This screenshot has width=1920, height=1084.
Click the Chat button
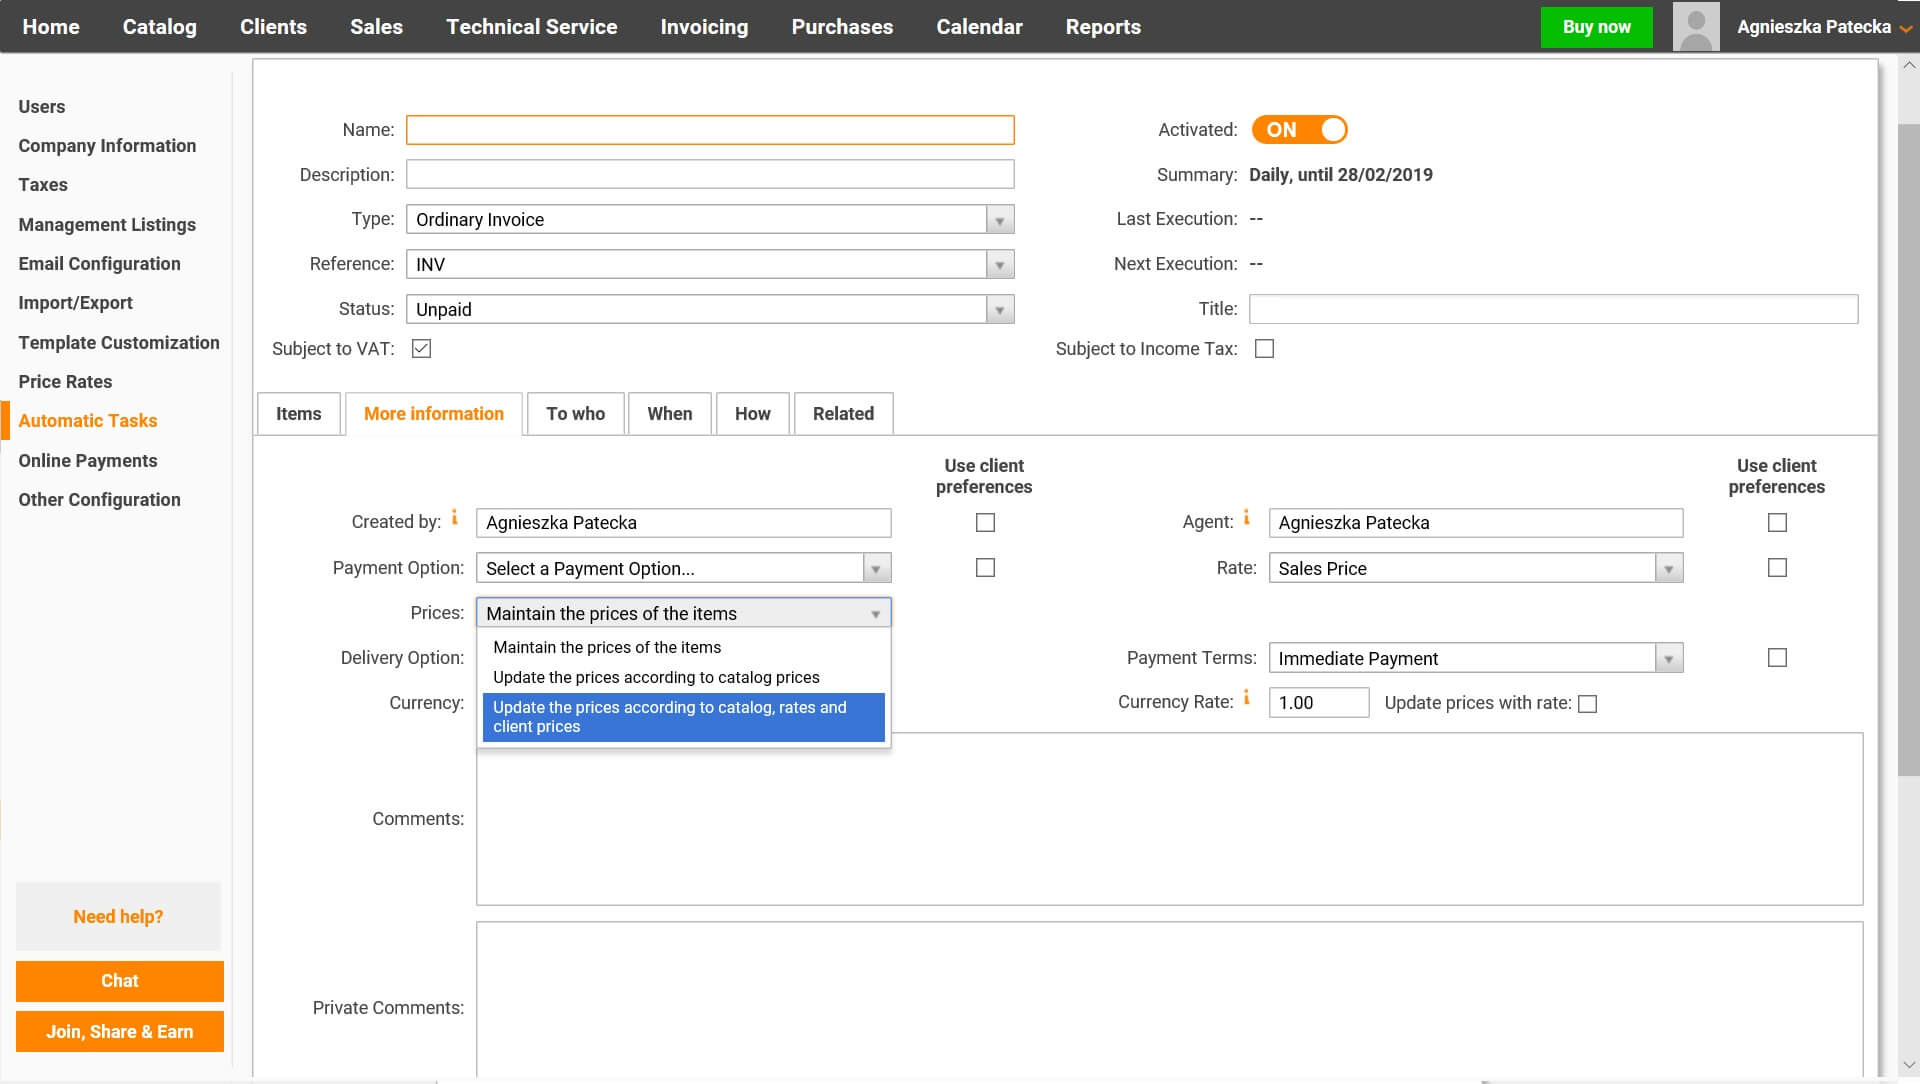[120, 981]
